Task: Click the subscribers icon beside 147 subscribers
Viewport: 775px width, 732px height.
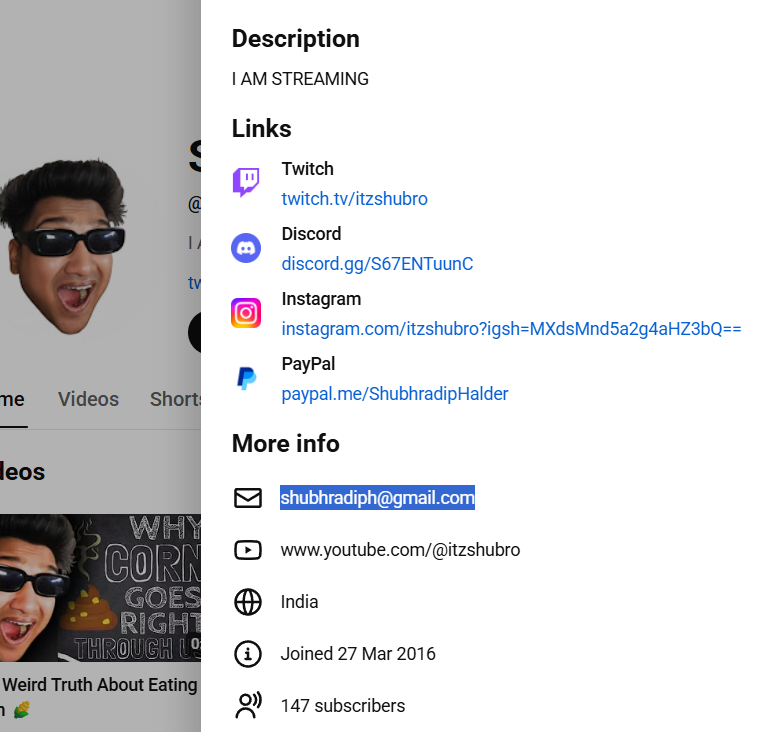Action: pyautogui.click(x=248, y=706)
